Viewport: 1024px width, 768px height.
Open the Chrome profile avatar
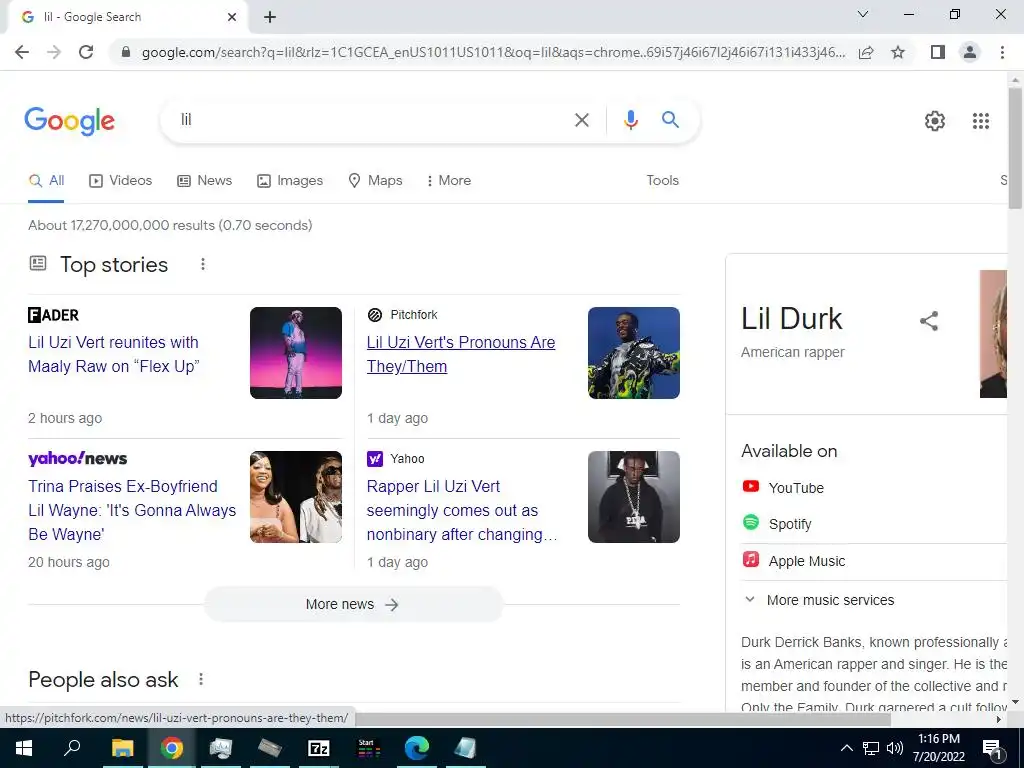(970, 52)
